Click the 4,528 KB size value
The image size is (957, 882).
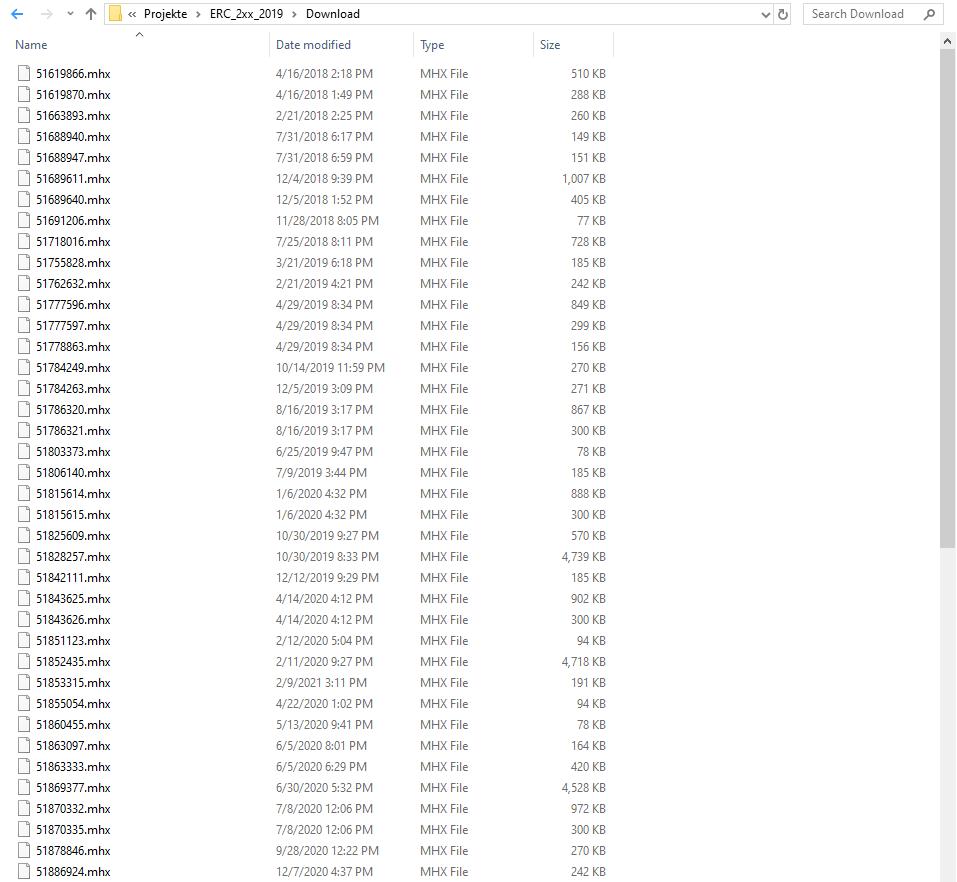click(x=583, y=787)
